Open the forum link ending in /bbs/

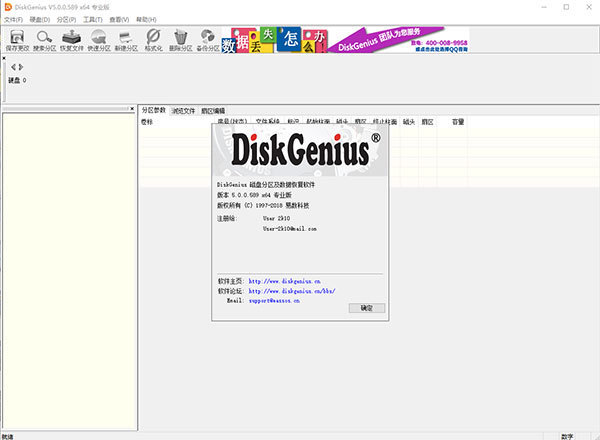click(x=292, y=291)
